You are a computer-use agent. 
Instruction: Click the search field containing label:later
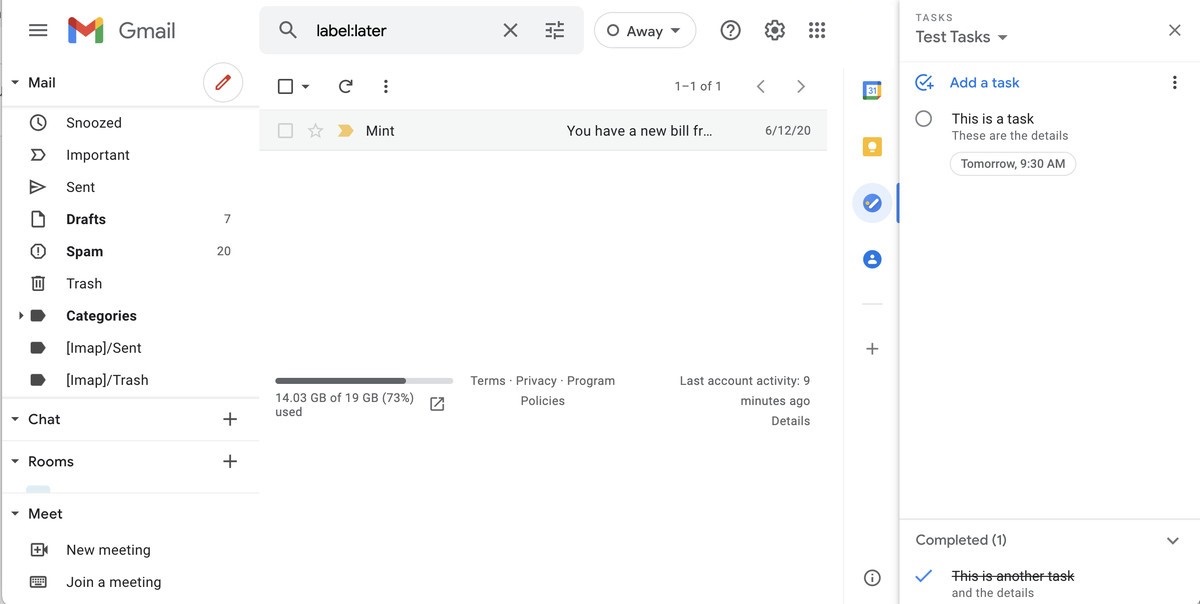coord(400,30)
